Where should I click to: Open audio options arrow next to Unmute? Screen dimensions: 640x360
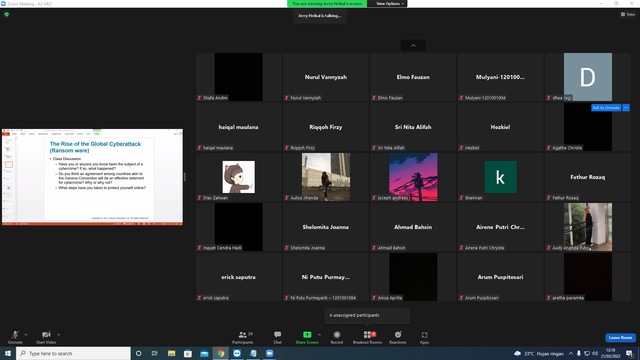pos(26,335)
